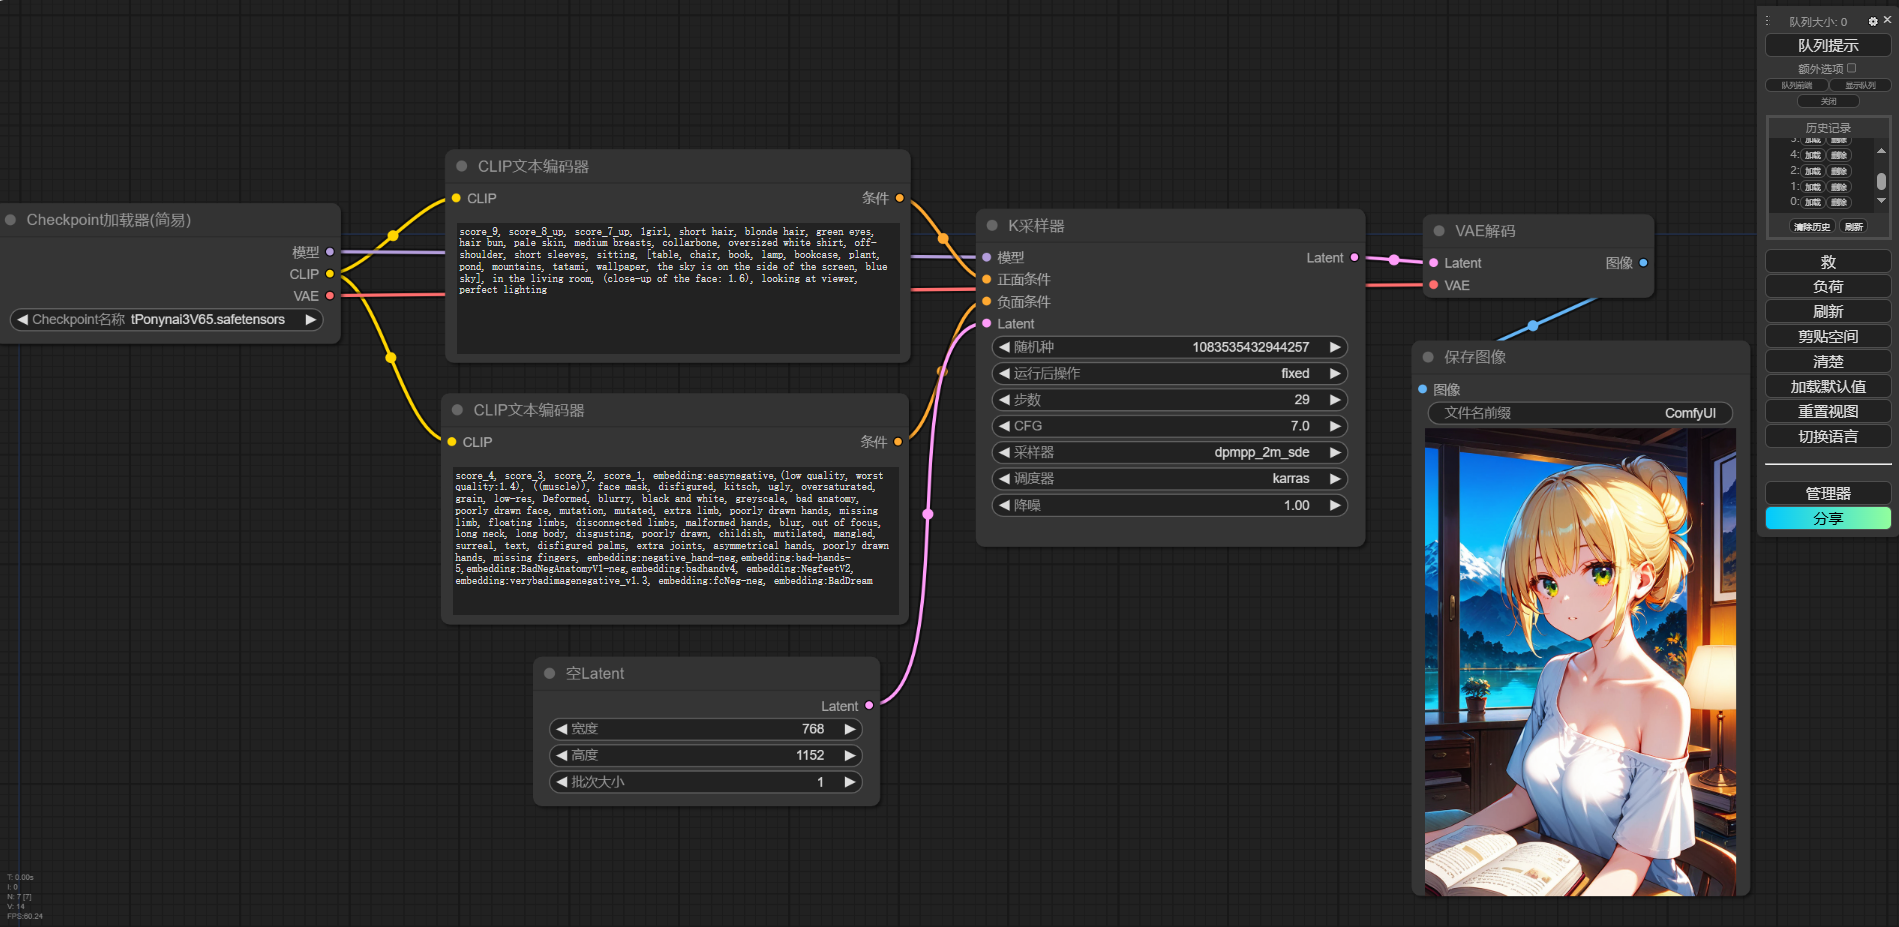This screenshot has width=1899, height=927.
Task: Increase 随机种 seed with right arrow
Action: (x=1335, y=347)
